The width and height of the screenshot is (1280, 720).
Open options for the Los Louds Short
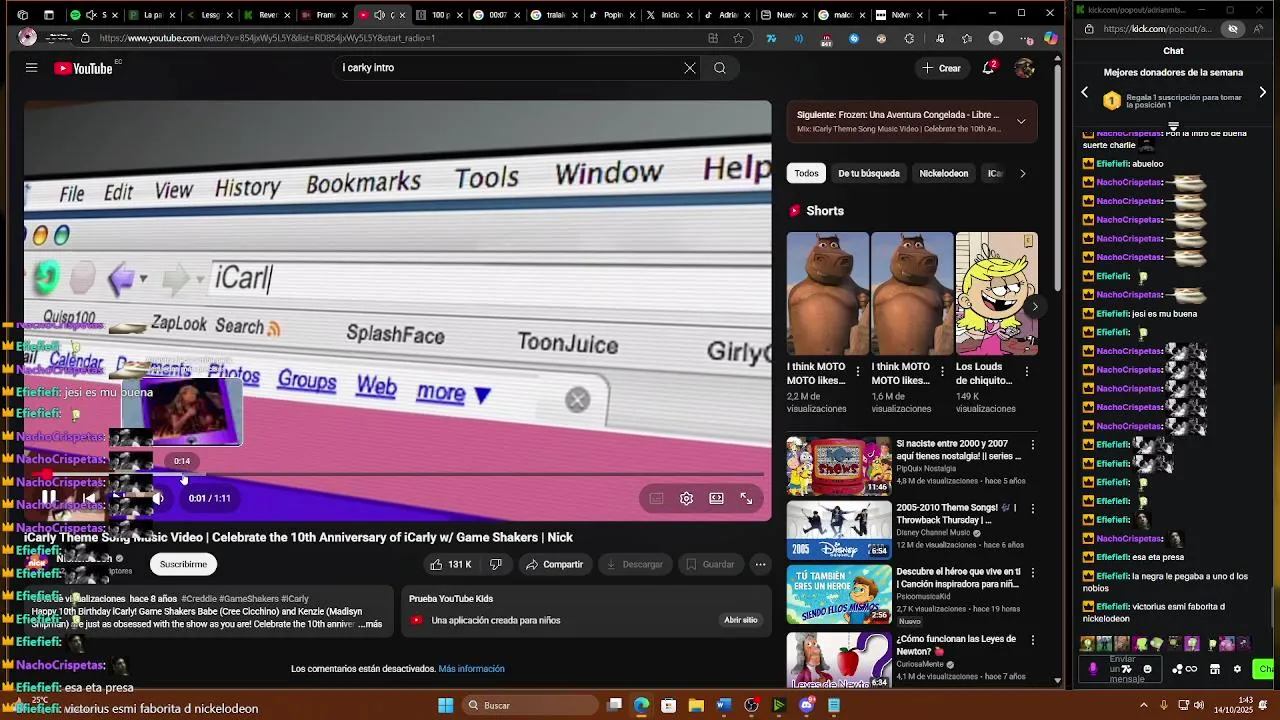[x=1026, y=371]
